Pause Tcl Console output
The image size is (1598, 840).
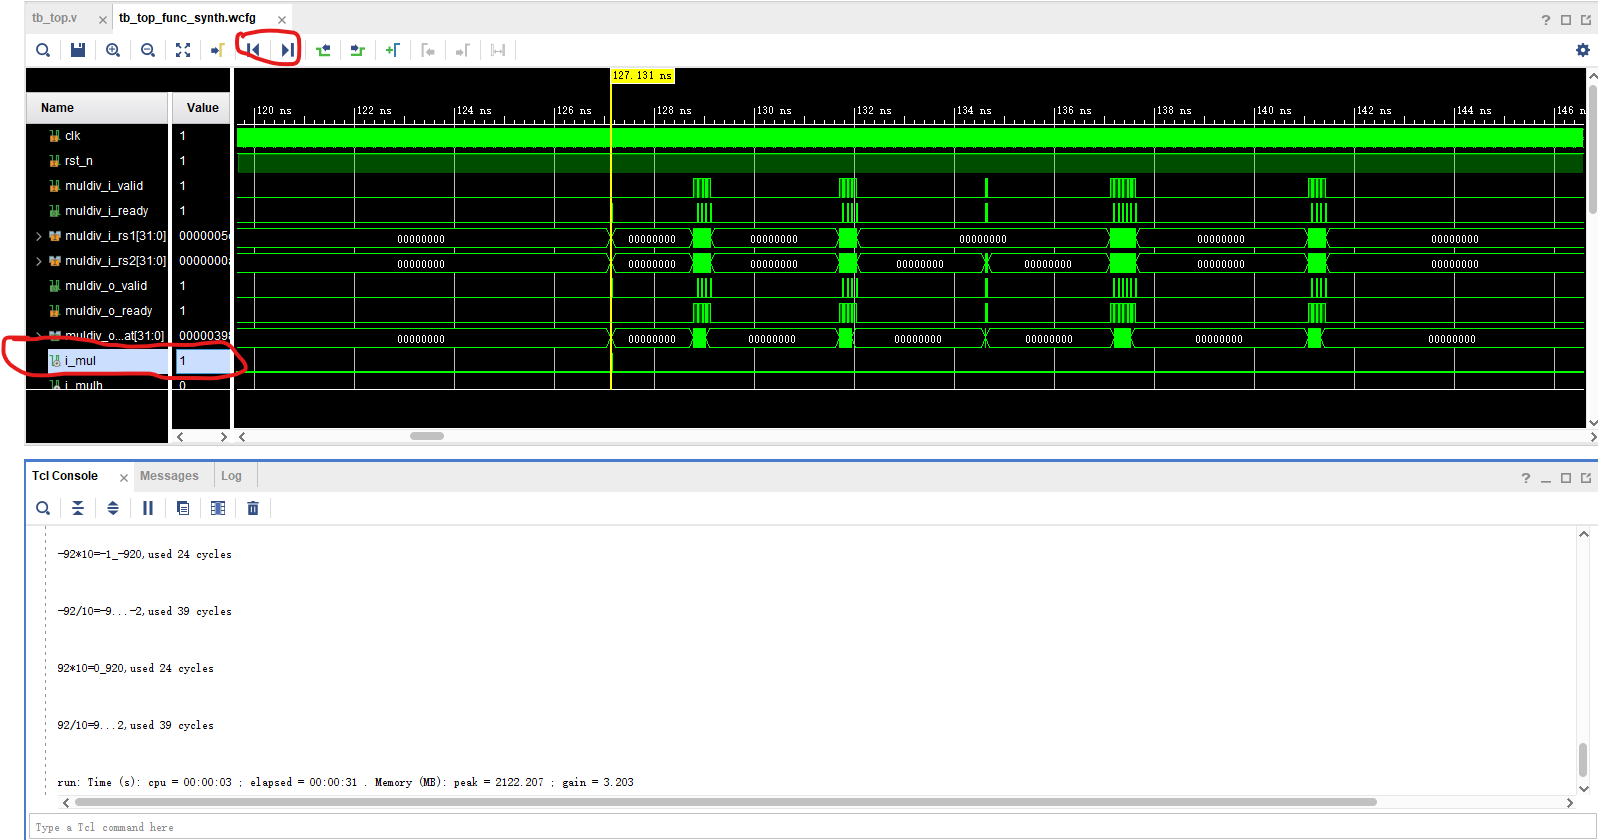pyautogui.click(x=148, y=508)
